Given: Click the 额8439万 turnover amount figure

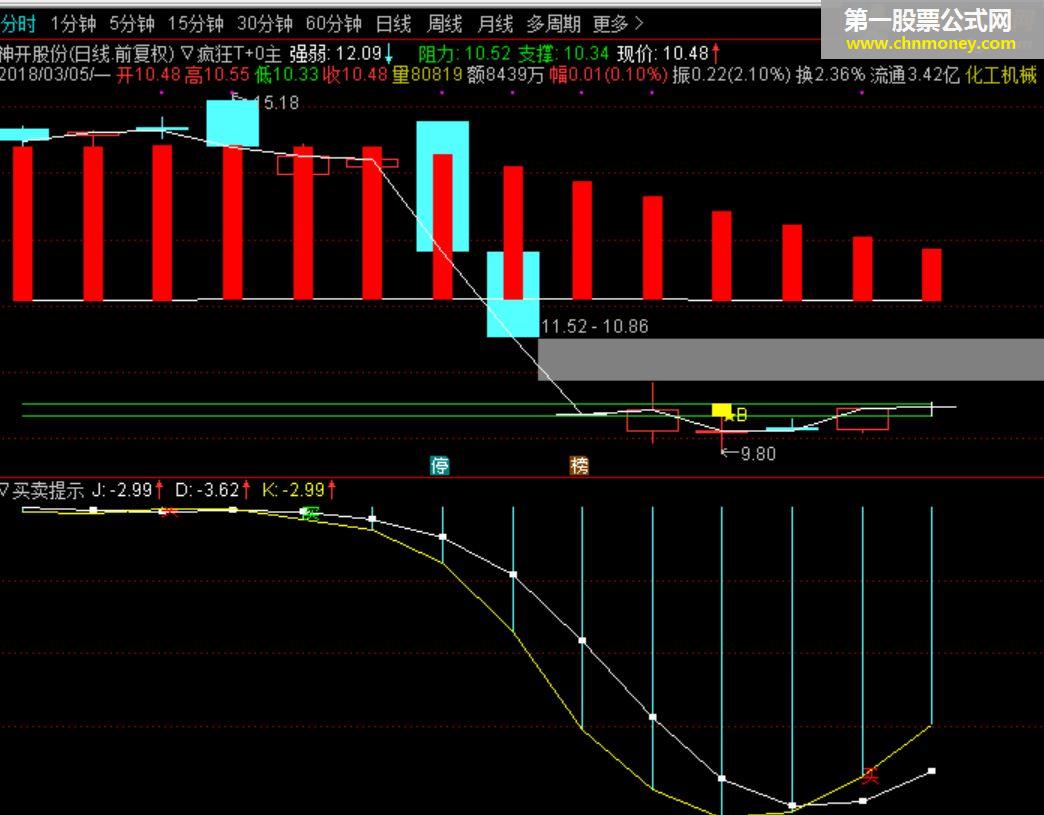Looking at the screenshot, I should pyautogui.click(x=505, y=75).
